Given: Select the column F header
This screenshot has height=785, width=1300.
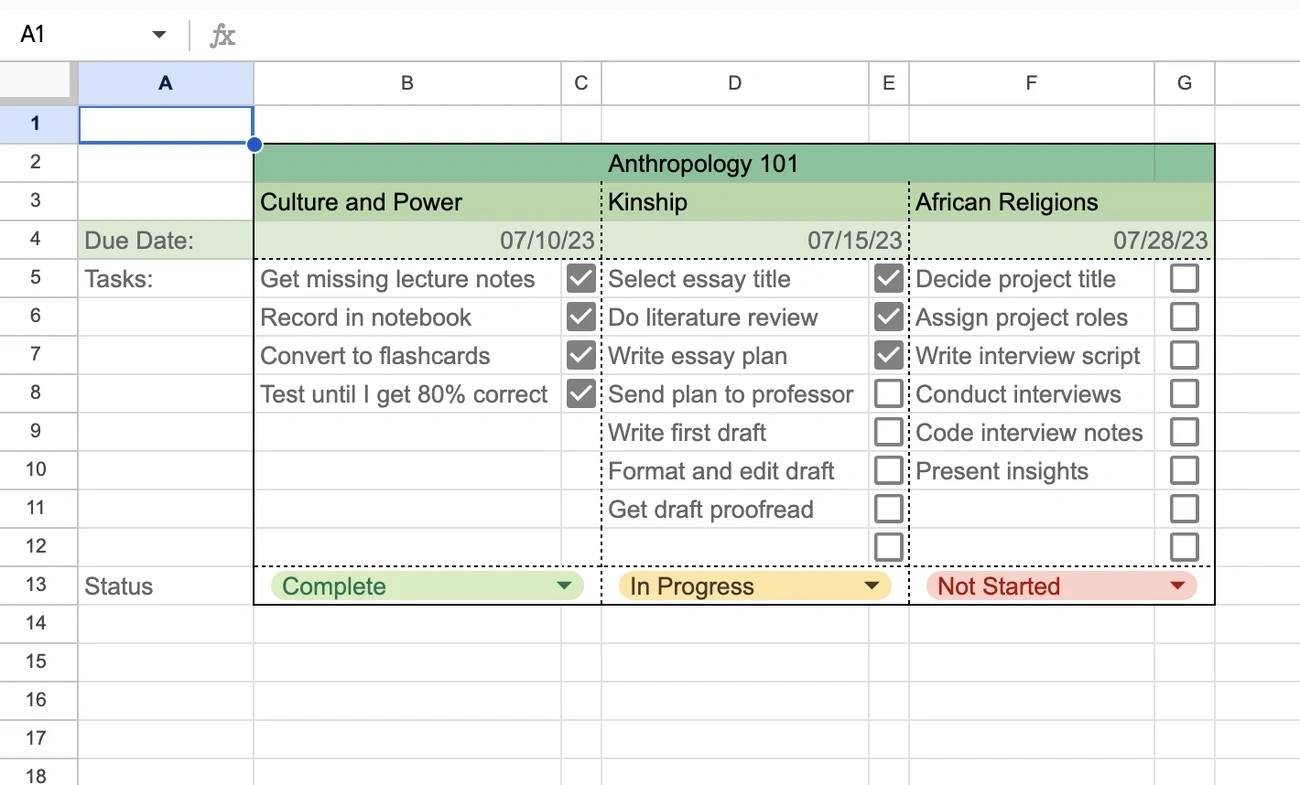Looking at the screenshot, I should [1031, 83].
